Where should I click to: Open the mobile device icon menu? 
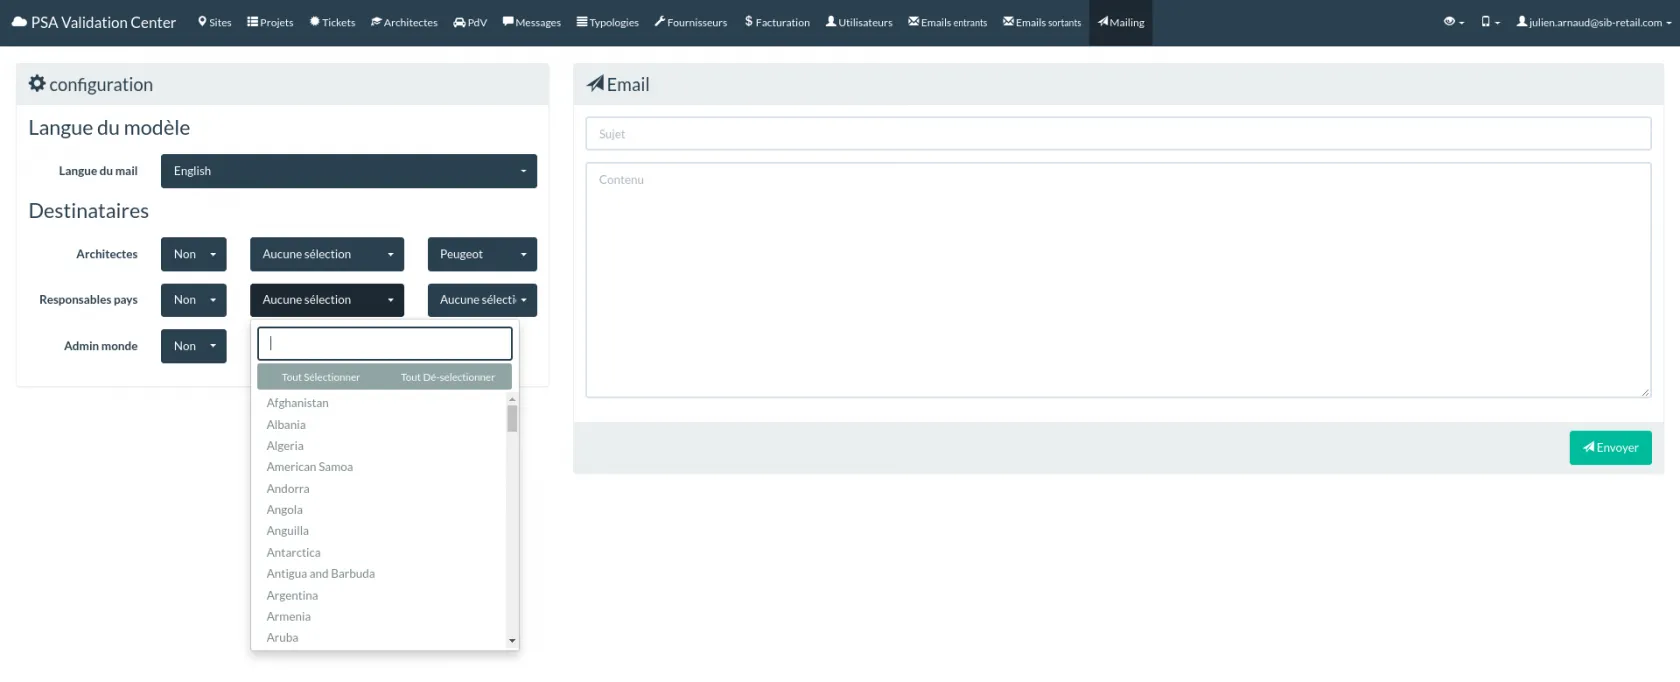1490,22
